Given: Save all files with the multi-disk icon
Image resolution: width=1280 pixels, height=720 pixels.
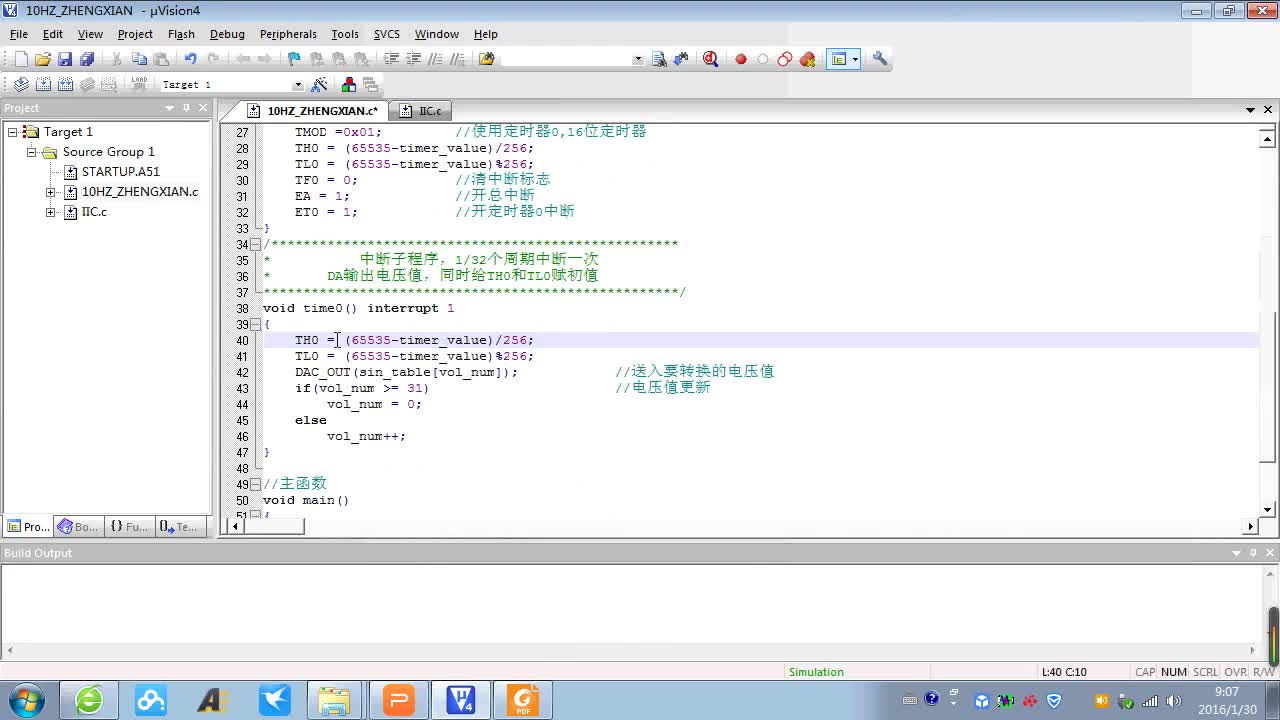Looking at the screenshot, I should [x=86, y=59].
